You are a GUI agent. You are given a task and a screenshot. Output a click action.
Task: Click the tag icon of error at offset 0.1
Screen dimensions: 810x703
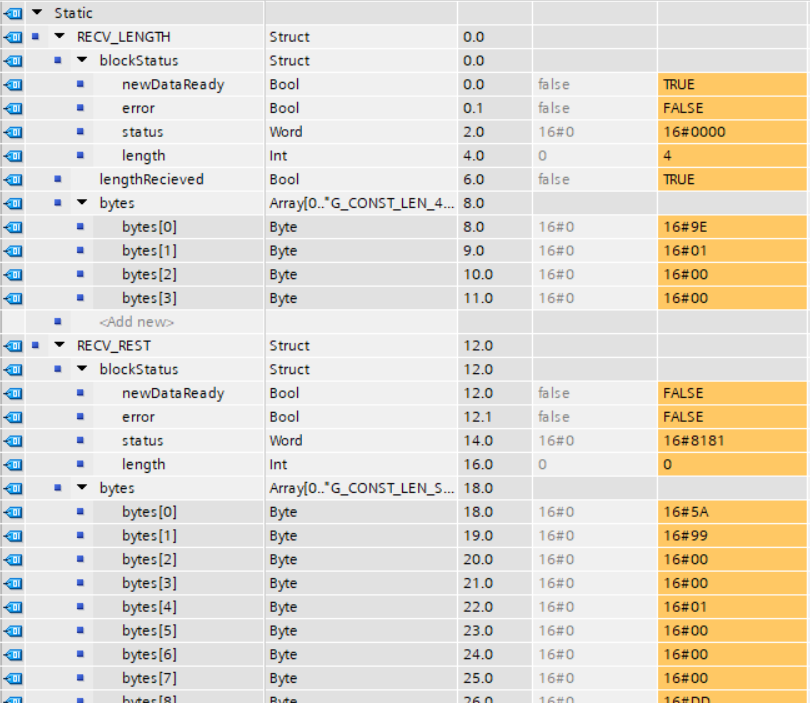coord(13,108)
